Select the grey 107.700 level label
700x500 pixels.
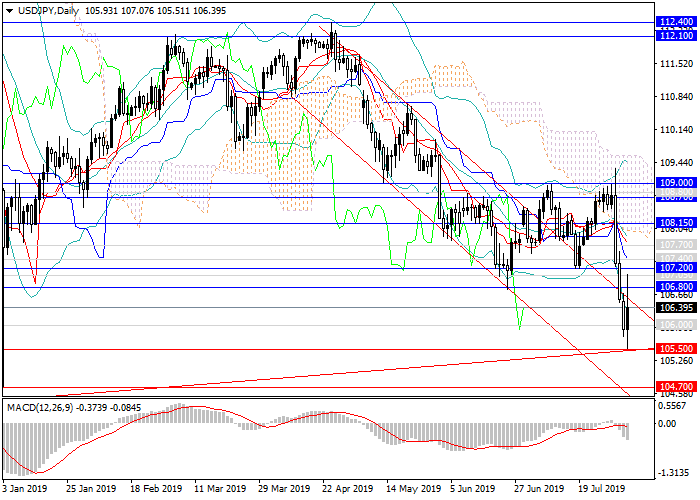[676, 244]
